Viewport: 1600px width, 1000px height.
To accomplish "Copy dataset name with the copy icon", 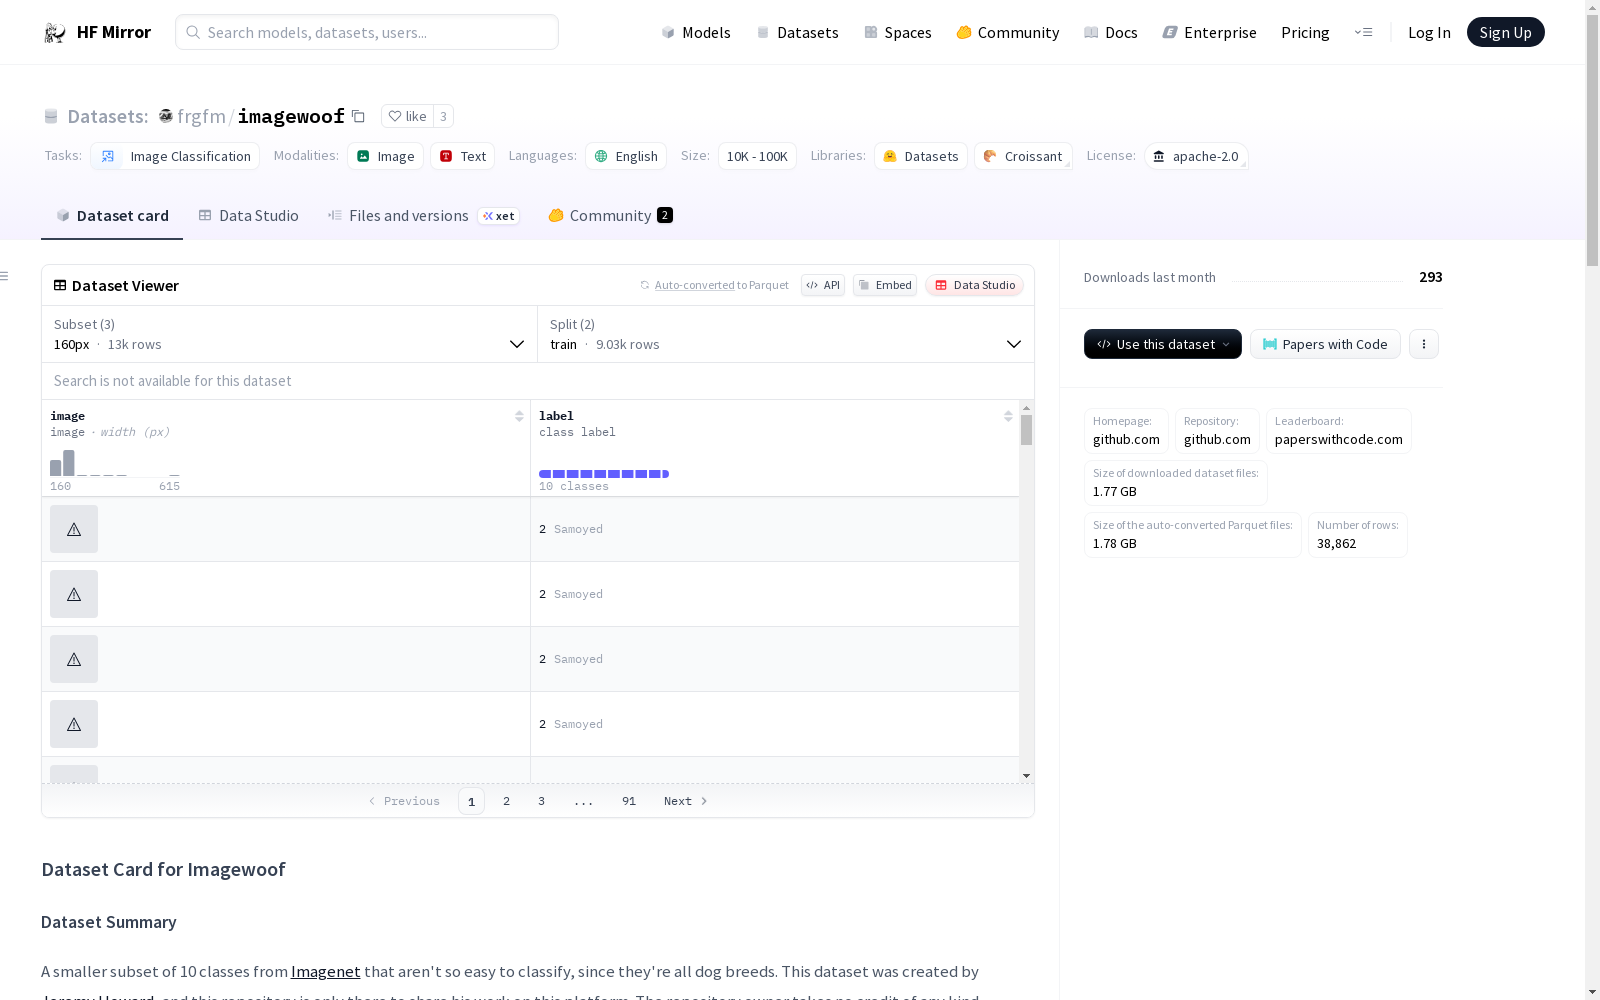I will 358,117.
